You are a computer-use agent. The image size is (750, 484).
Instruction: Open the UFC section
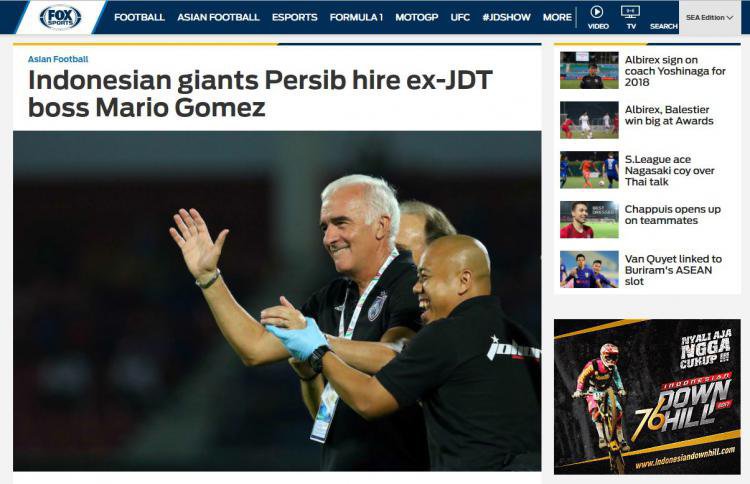point(460,17)
